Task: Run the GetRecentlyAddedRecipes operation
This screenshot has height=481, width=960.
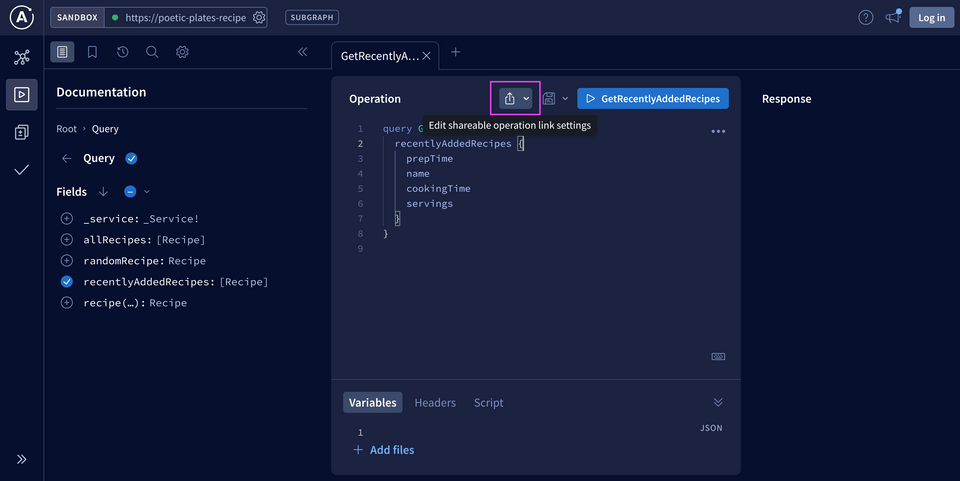Action: (x=653, y=99)
